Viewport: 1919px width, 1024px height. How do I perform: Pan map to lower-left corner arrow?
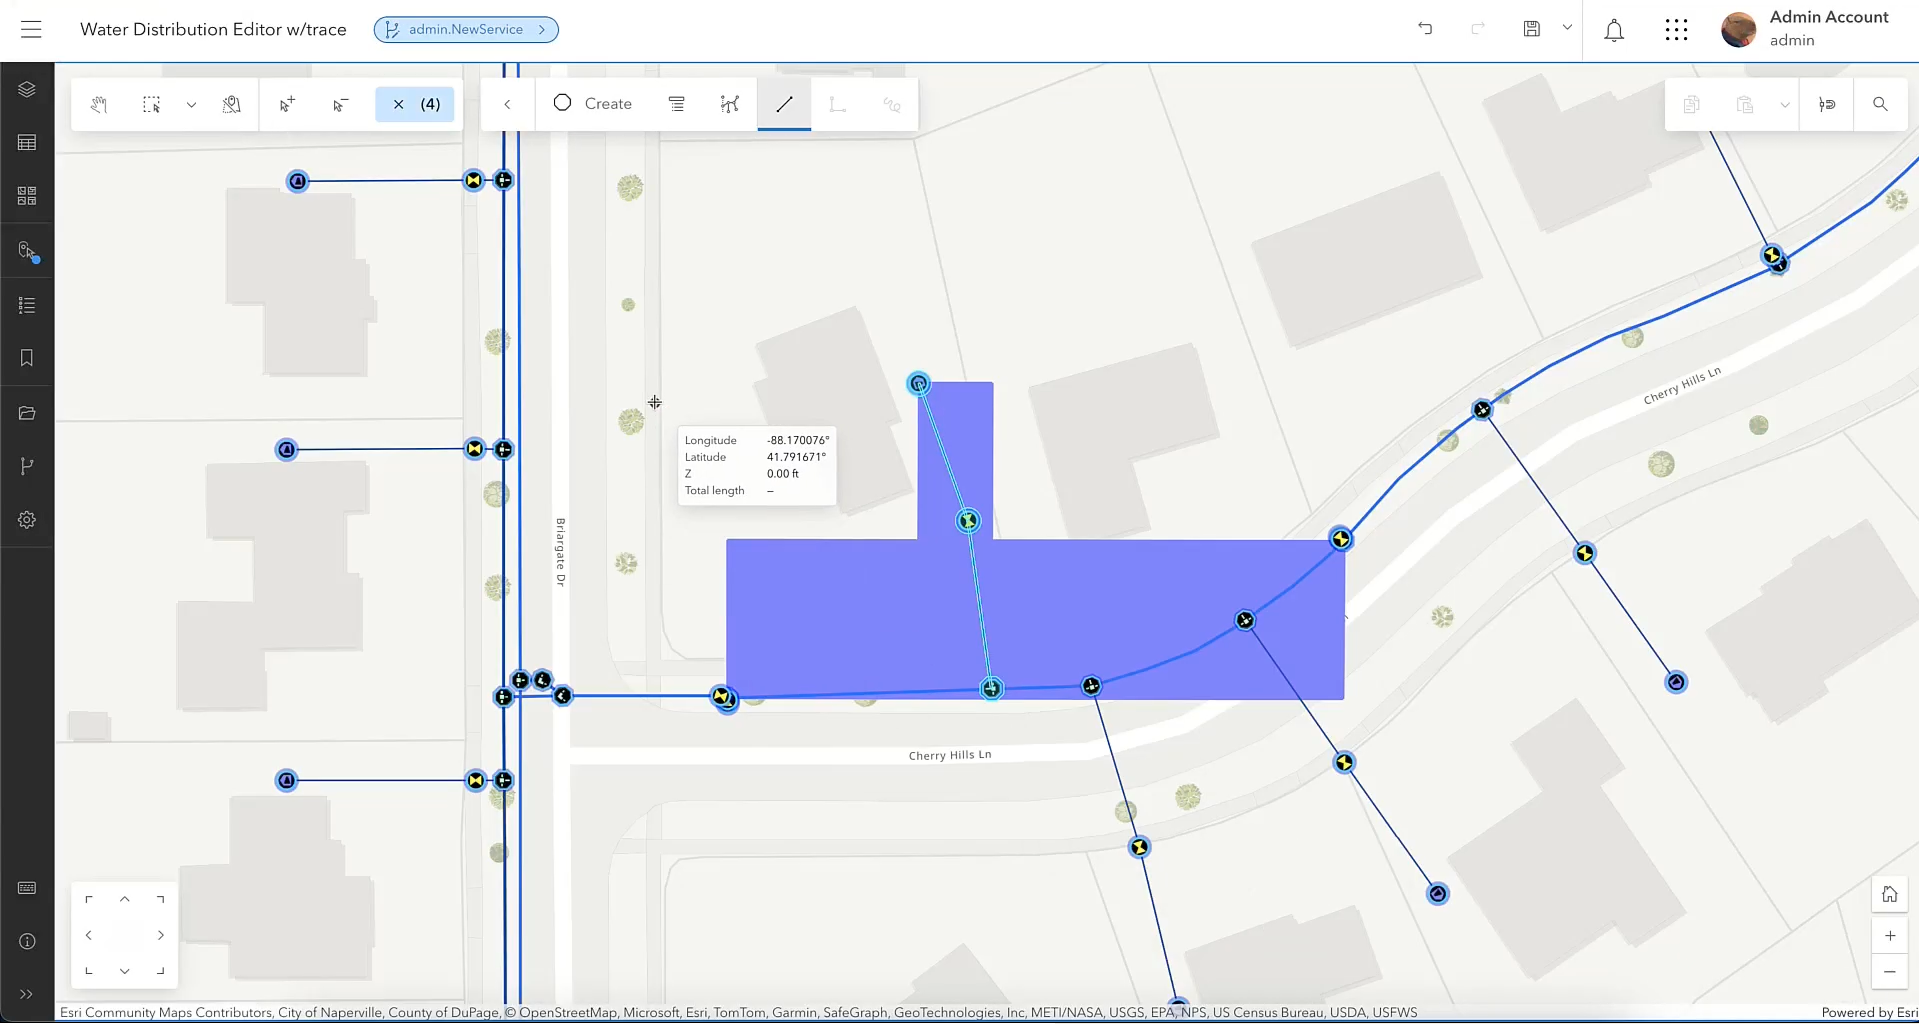click(x=89, y=971)
